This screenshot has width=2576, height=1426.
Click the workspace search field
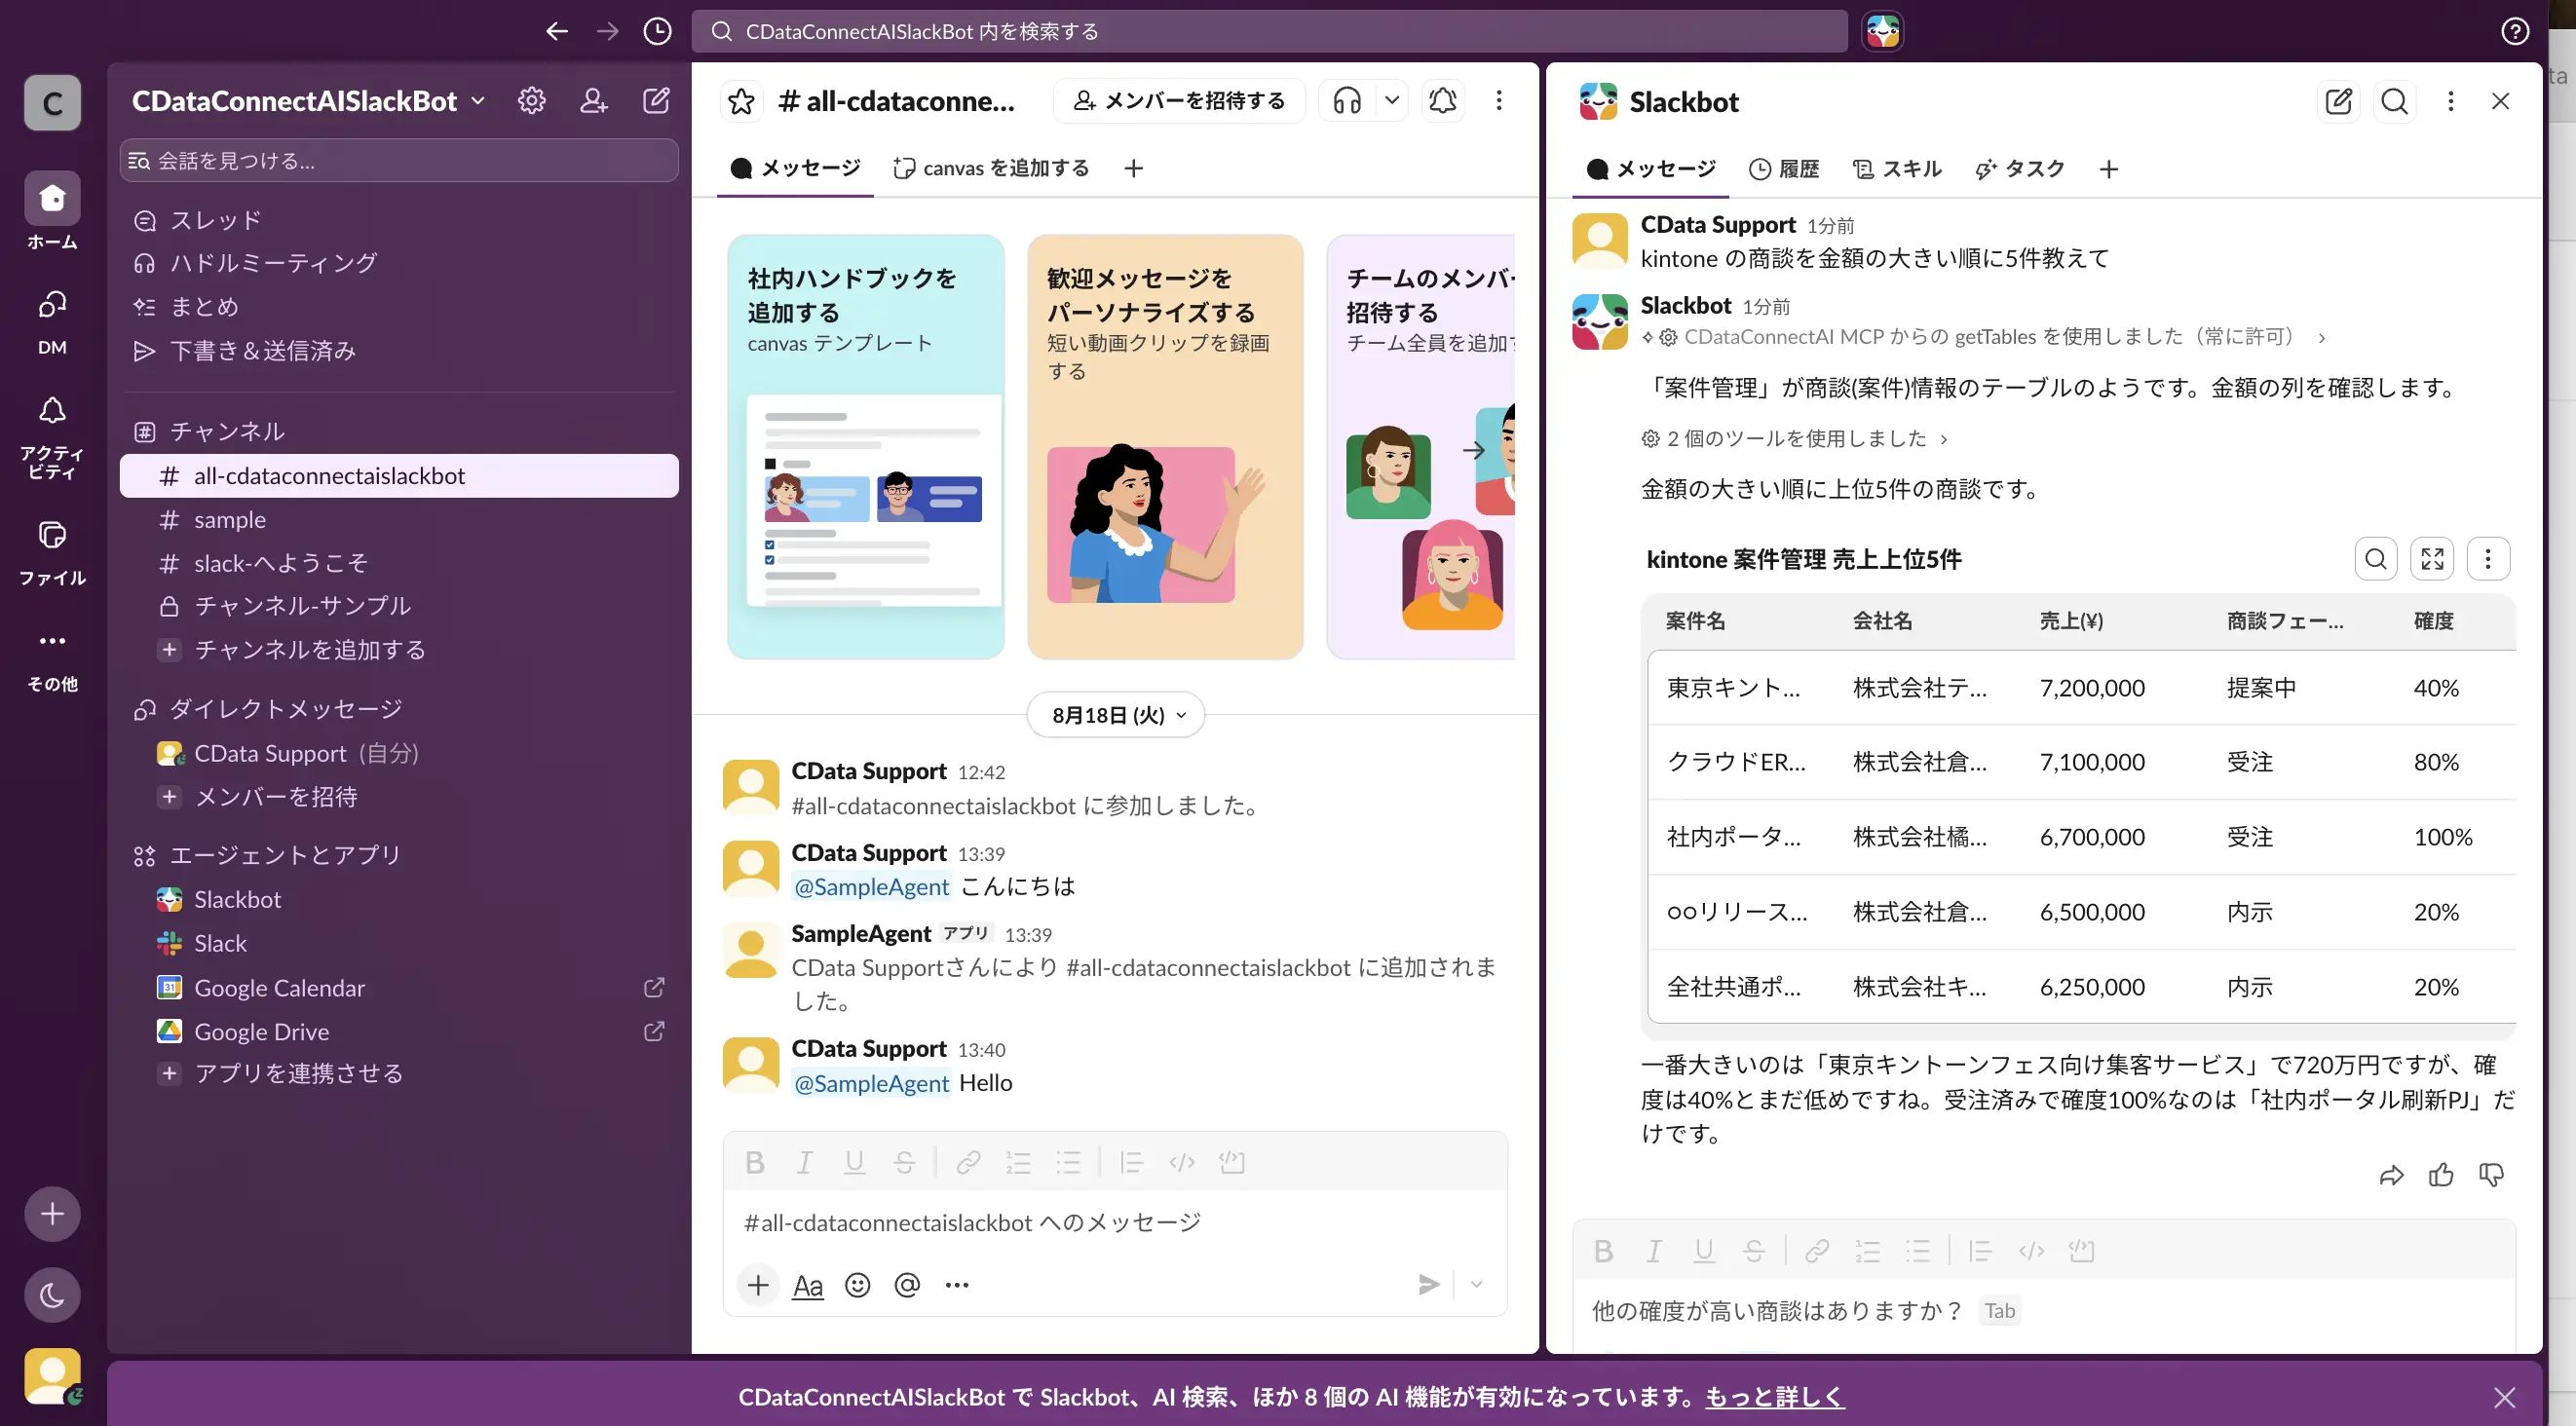1269,31
